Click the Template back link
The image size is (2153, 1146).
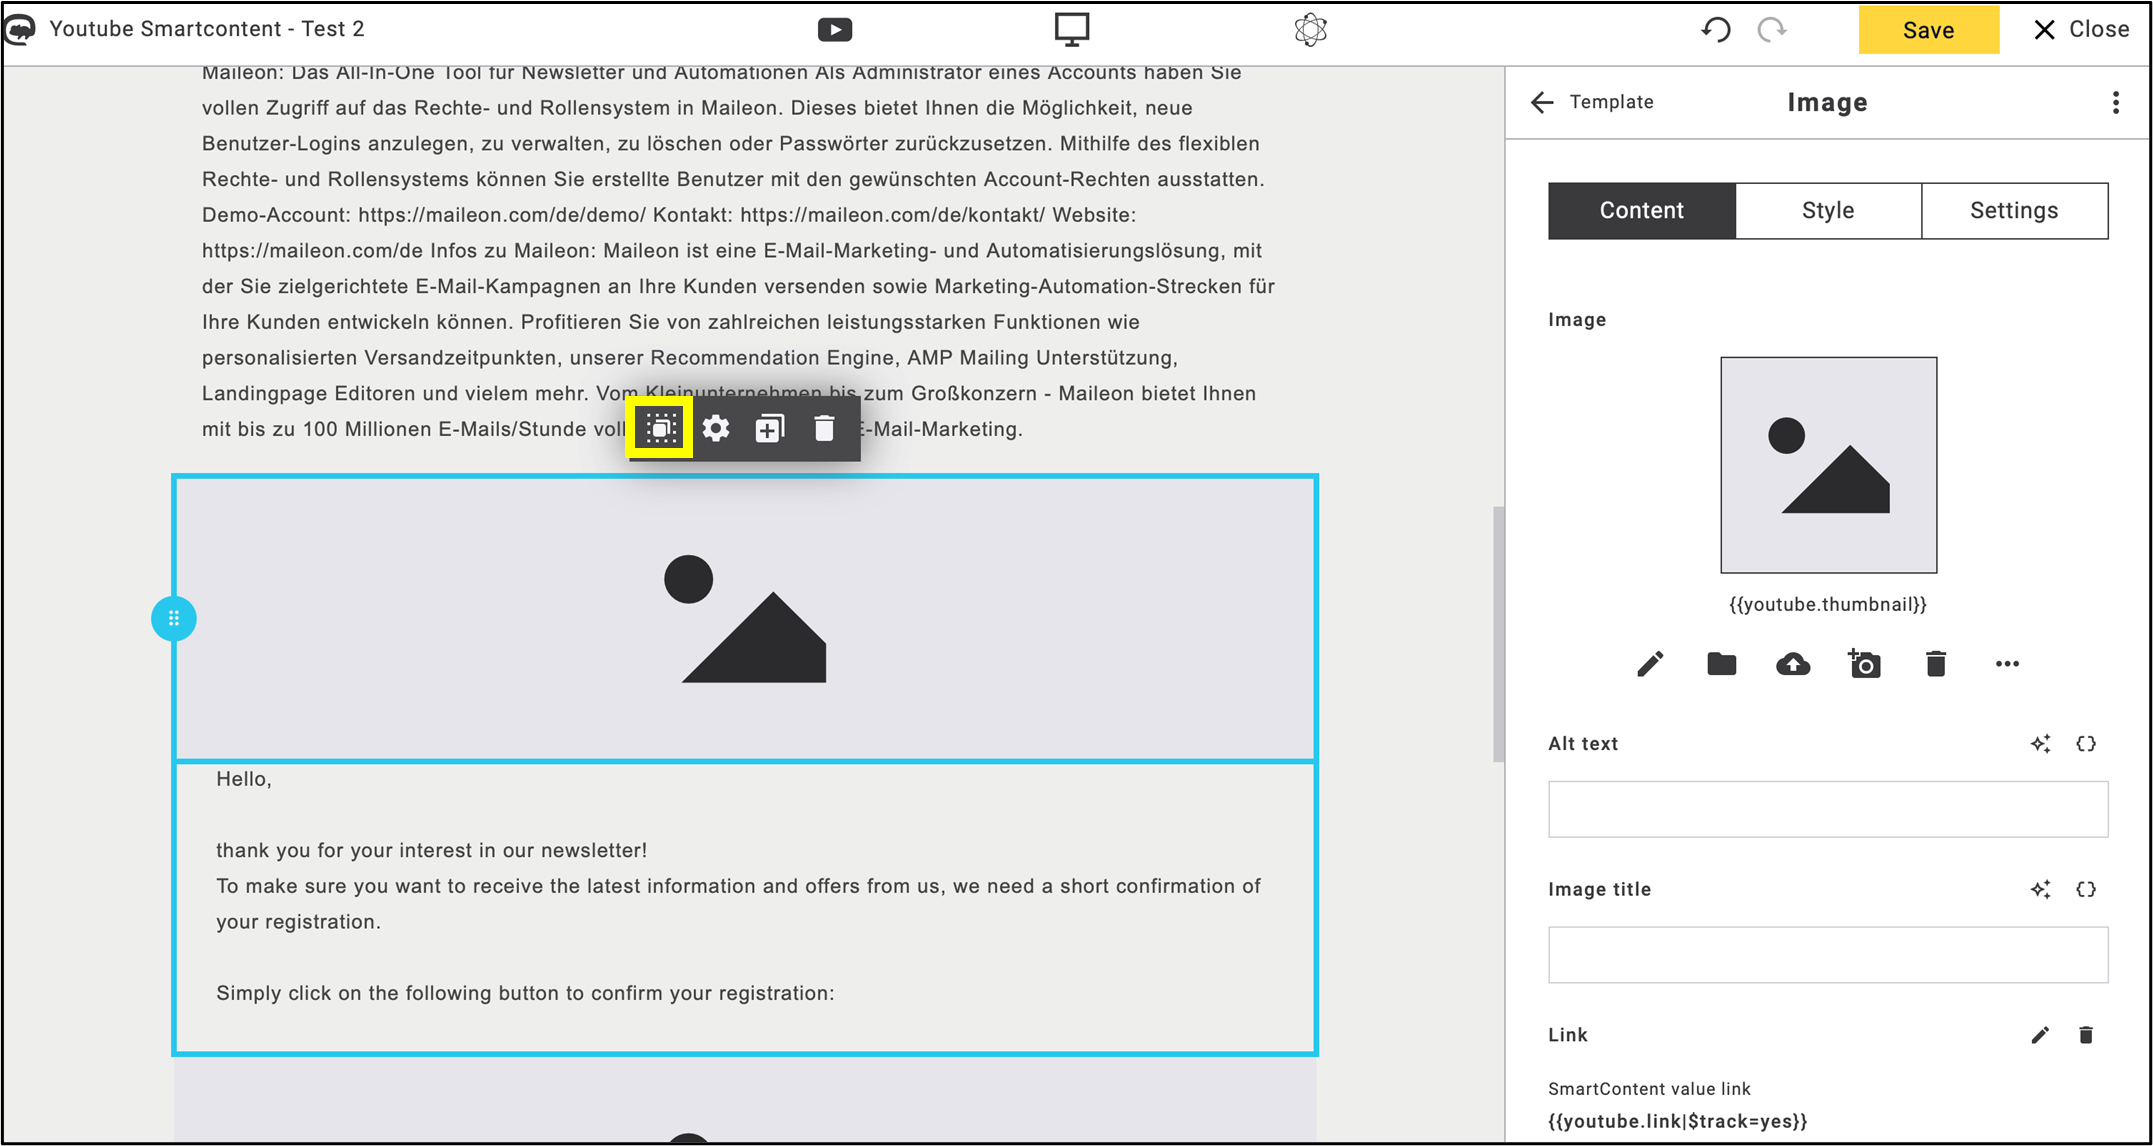(1611, 102)
